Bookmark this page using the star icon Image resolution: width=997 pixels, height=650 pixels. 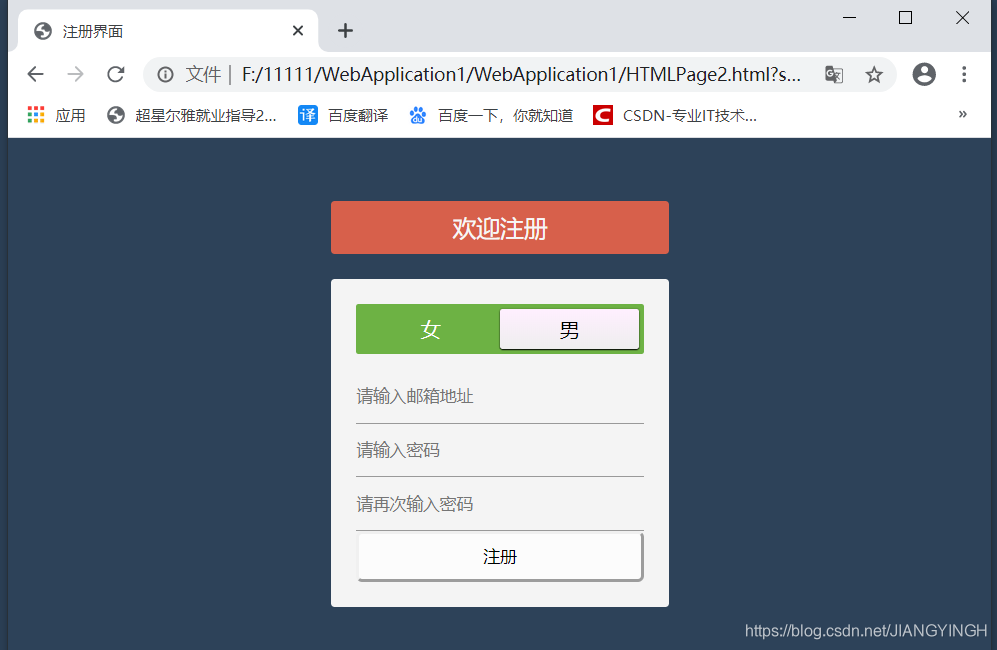click(x=874, y=74)
